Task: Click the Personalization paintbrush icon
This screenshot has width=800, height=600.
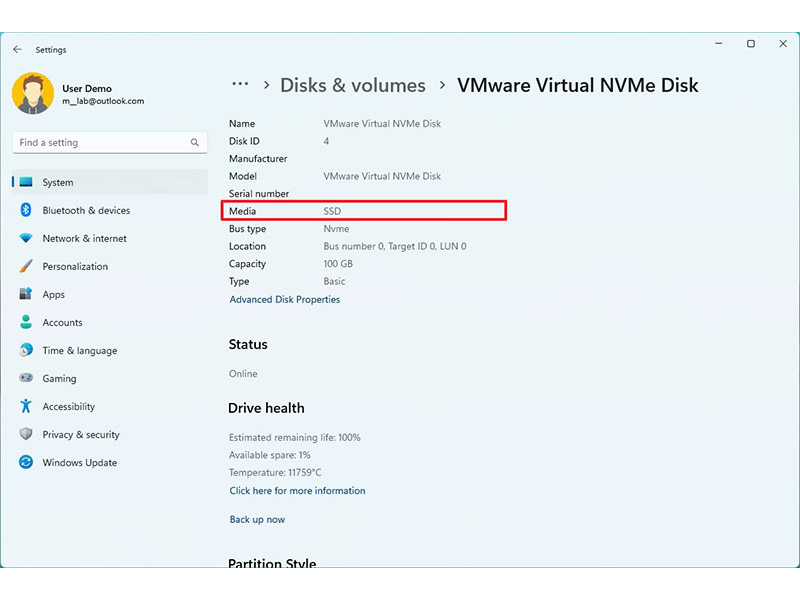Action: point(26,266)
